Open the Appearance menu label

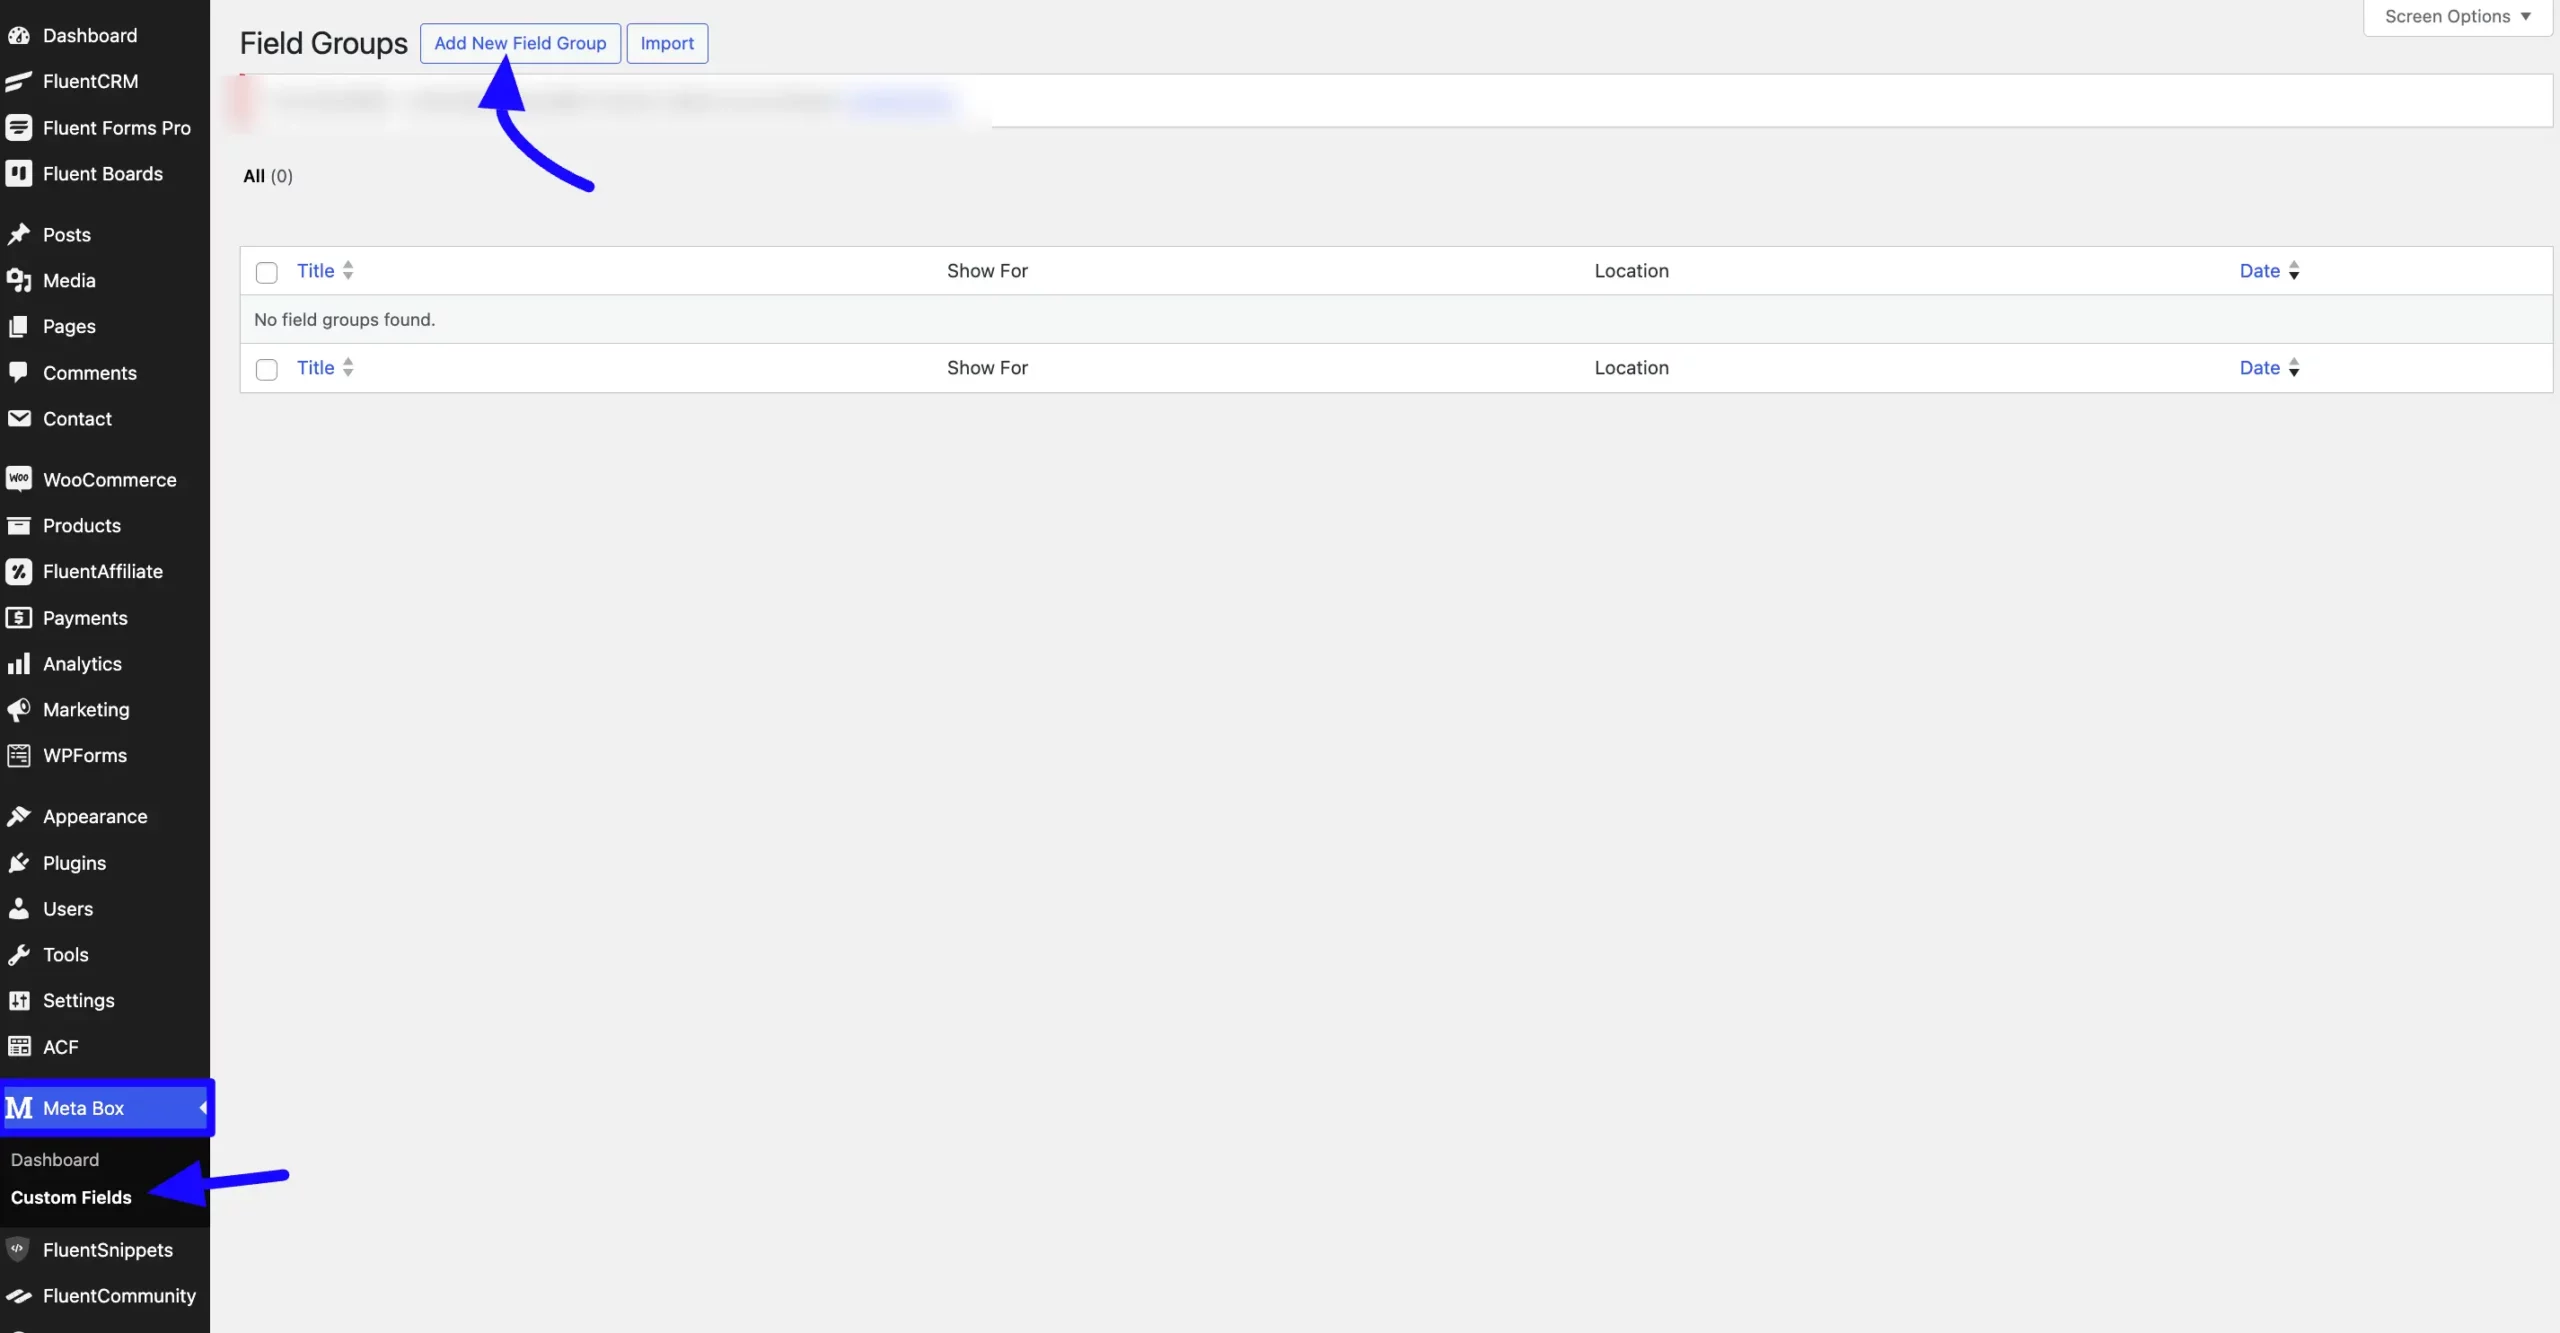click(x=95, y=817)
